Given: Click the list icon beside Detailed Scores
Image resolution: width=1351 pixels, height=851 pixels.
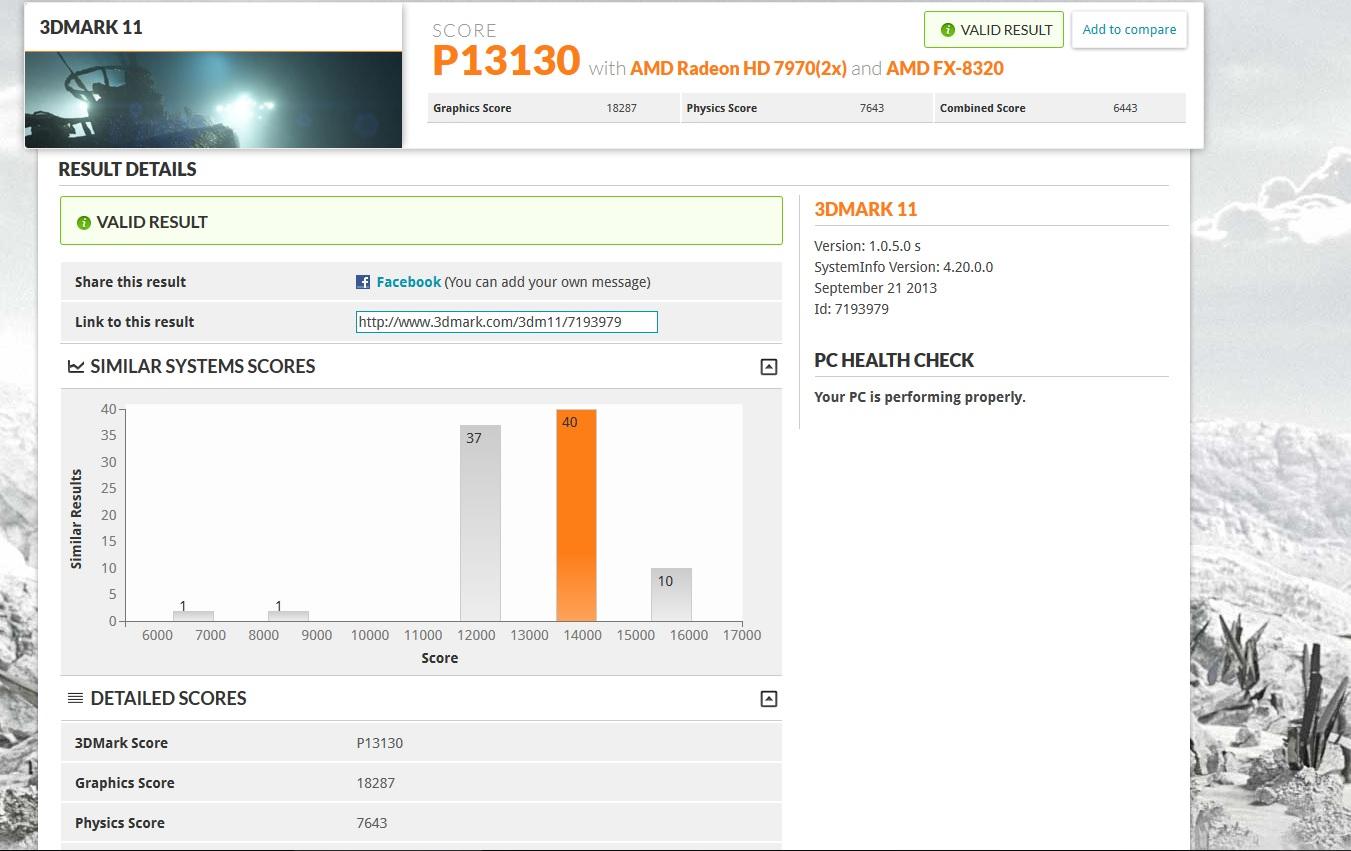Looking at the screenshot, I should pyautogui.click(x=75, y=698).
